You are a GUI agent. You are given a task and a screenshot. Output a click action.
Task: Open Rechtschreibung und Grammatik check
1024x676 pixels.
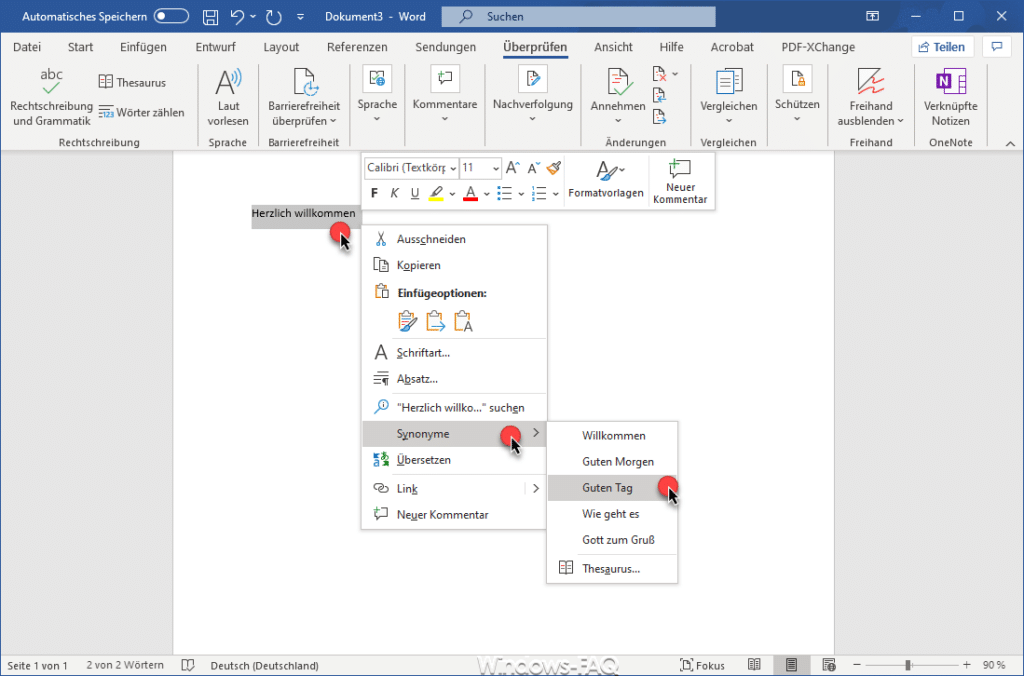tap(52, 97)
